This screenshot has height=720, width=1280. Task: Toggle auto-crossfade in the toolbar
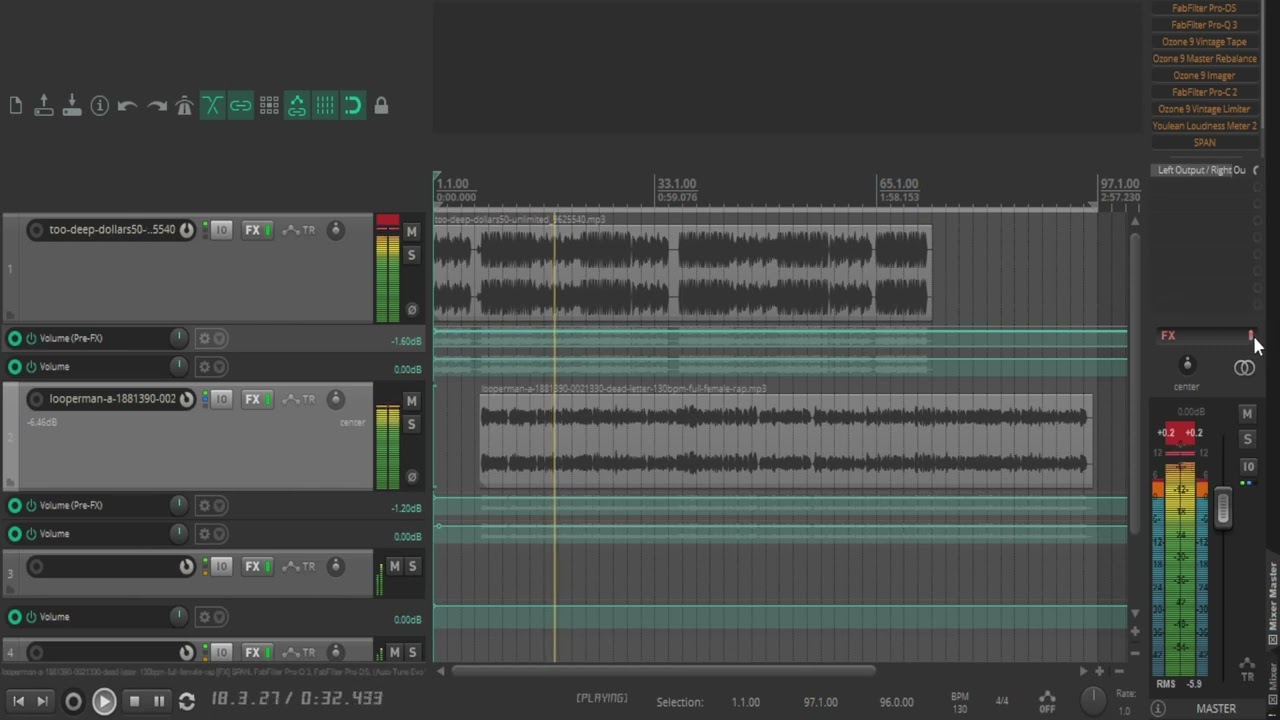coord(212,105)
